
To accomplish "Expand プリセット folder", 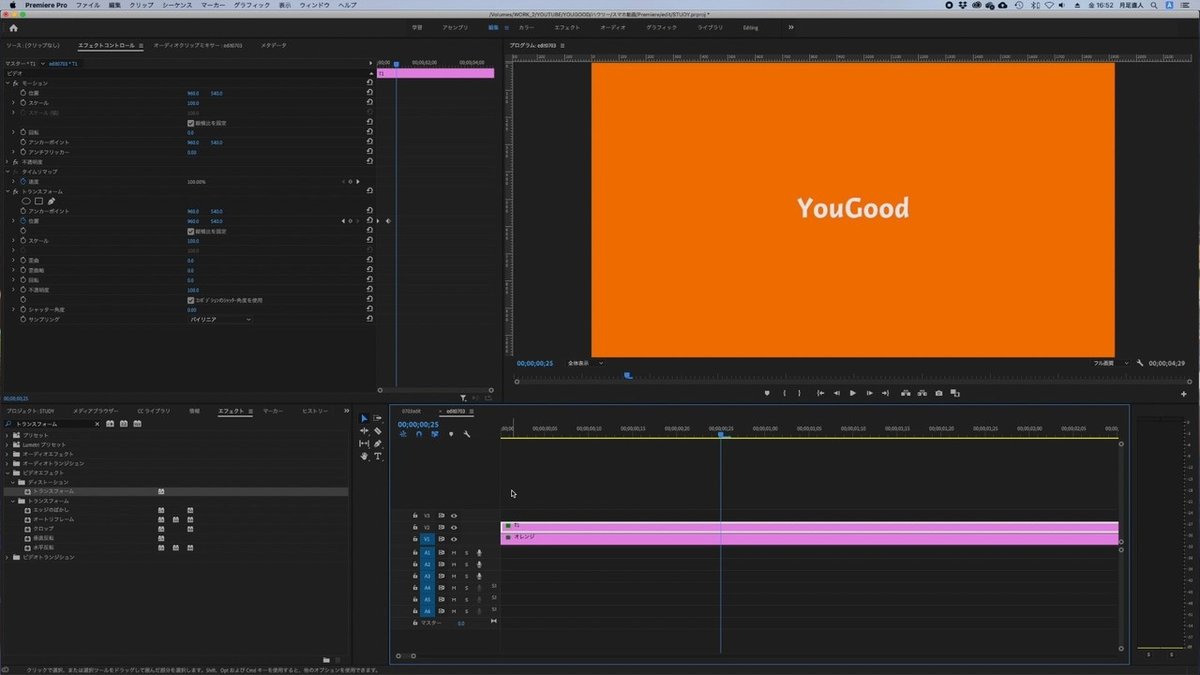I will tap(7, 435).
